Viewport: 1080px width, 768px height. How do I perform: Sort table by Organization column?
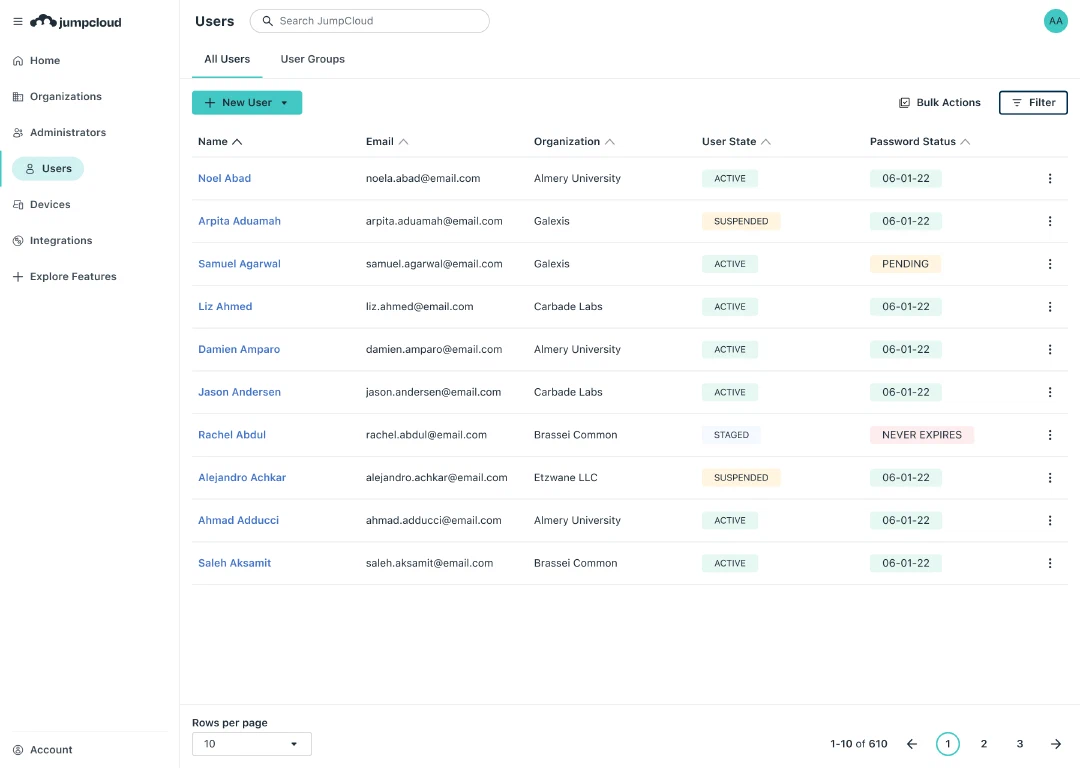click(574, 141)
